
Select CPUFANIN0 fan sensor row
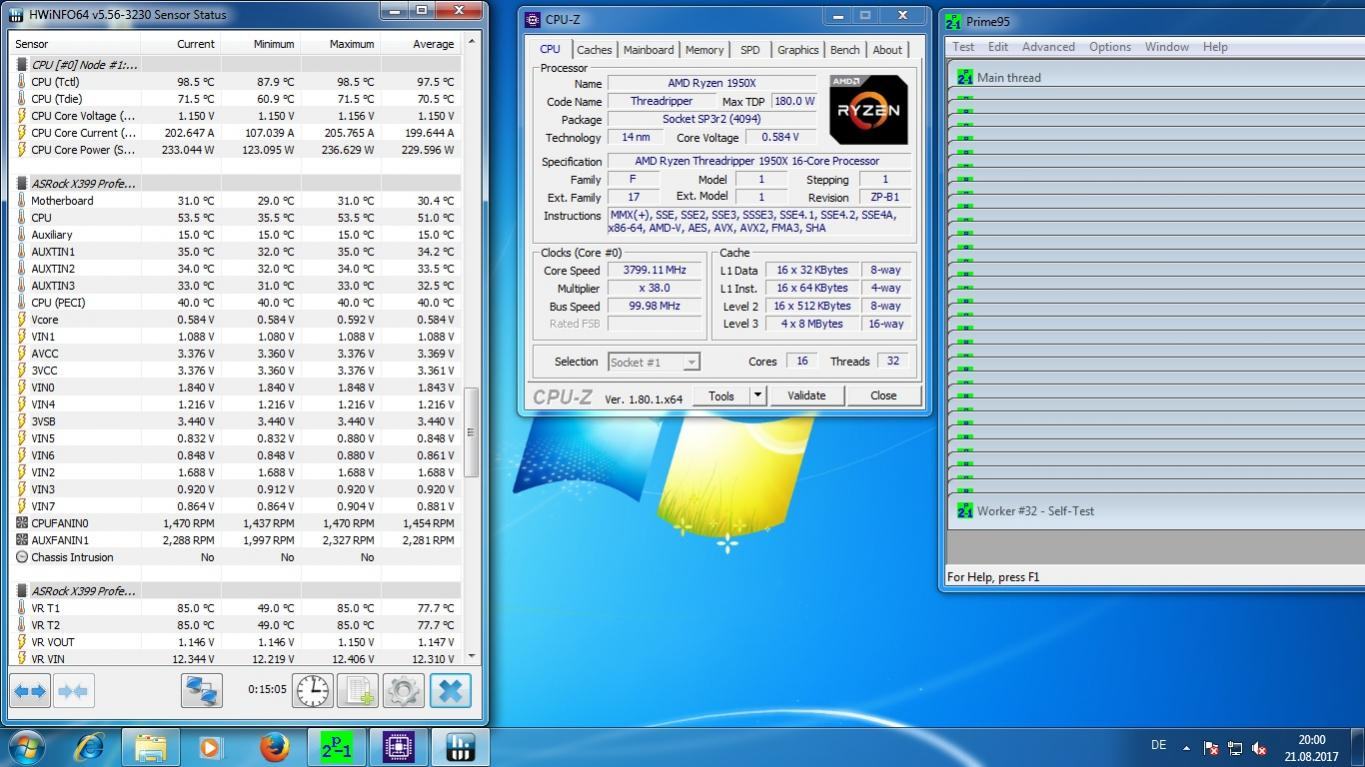pyautogui.click(x=236, y=523)
